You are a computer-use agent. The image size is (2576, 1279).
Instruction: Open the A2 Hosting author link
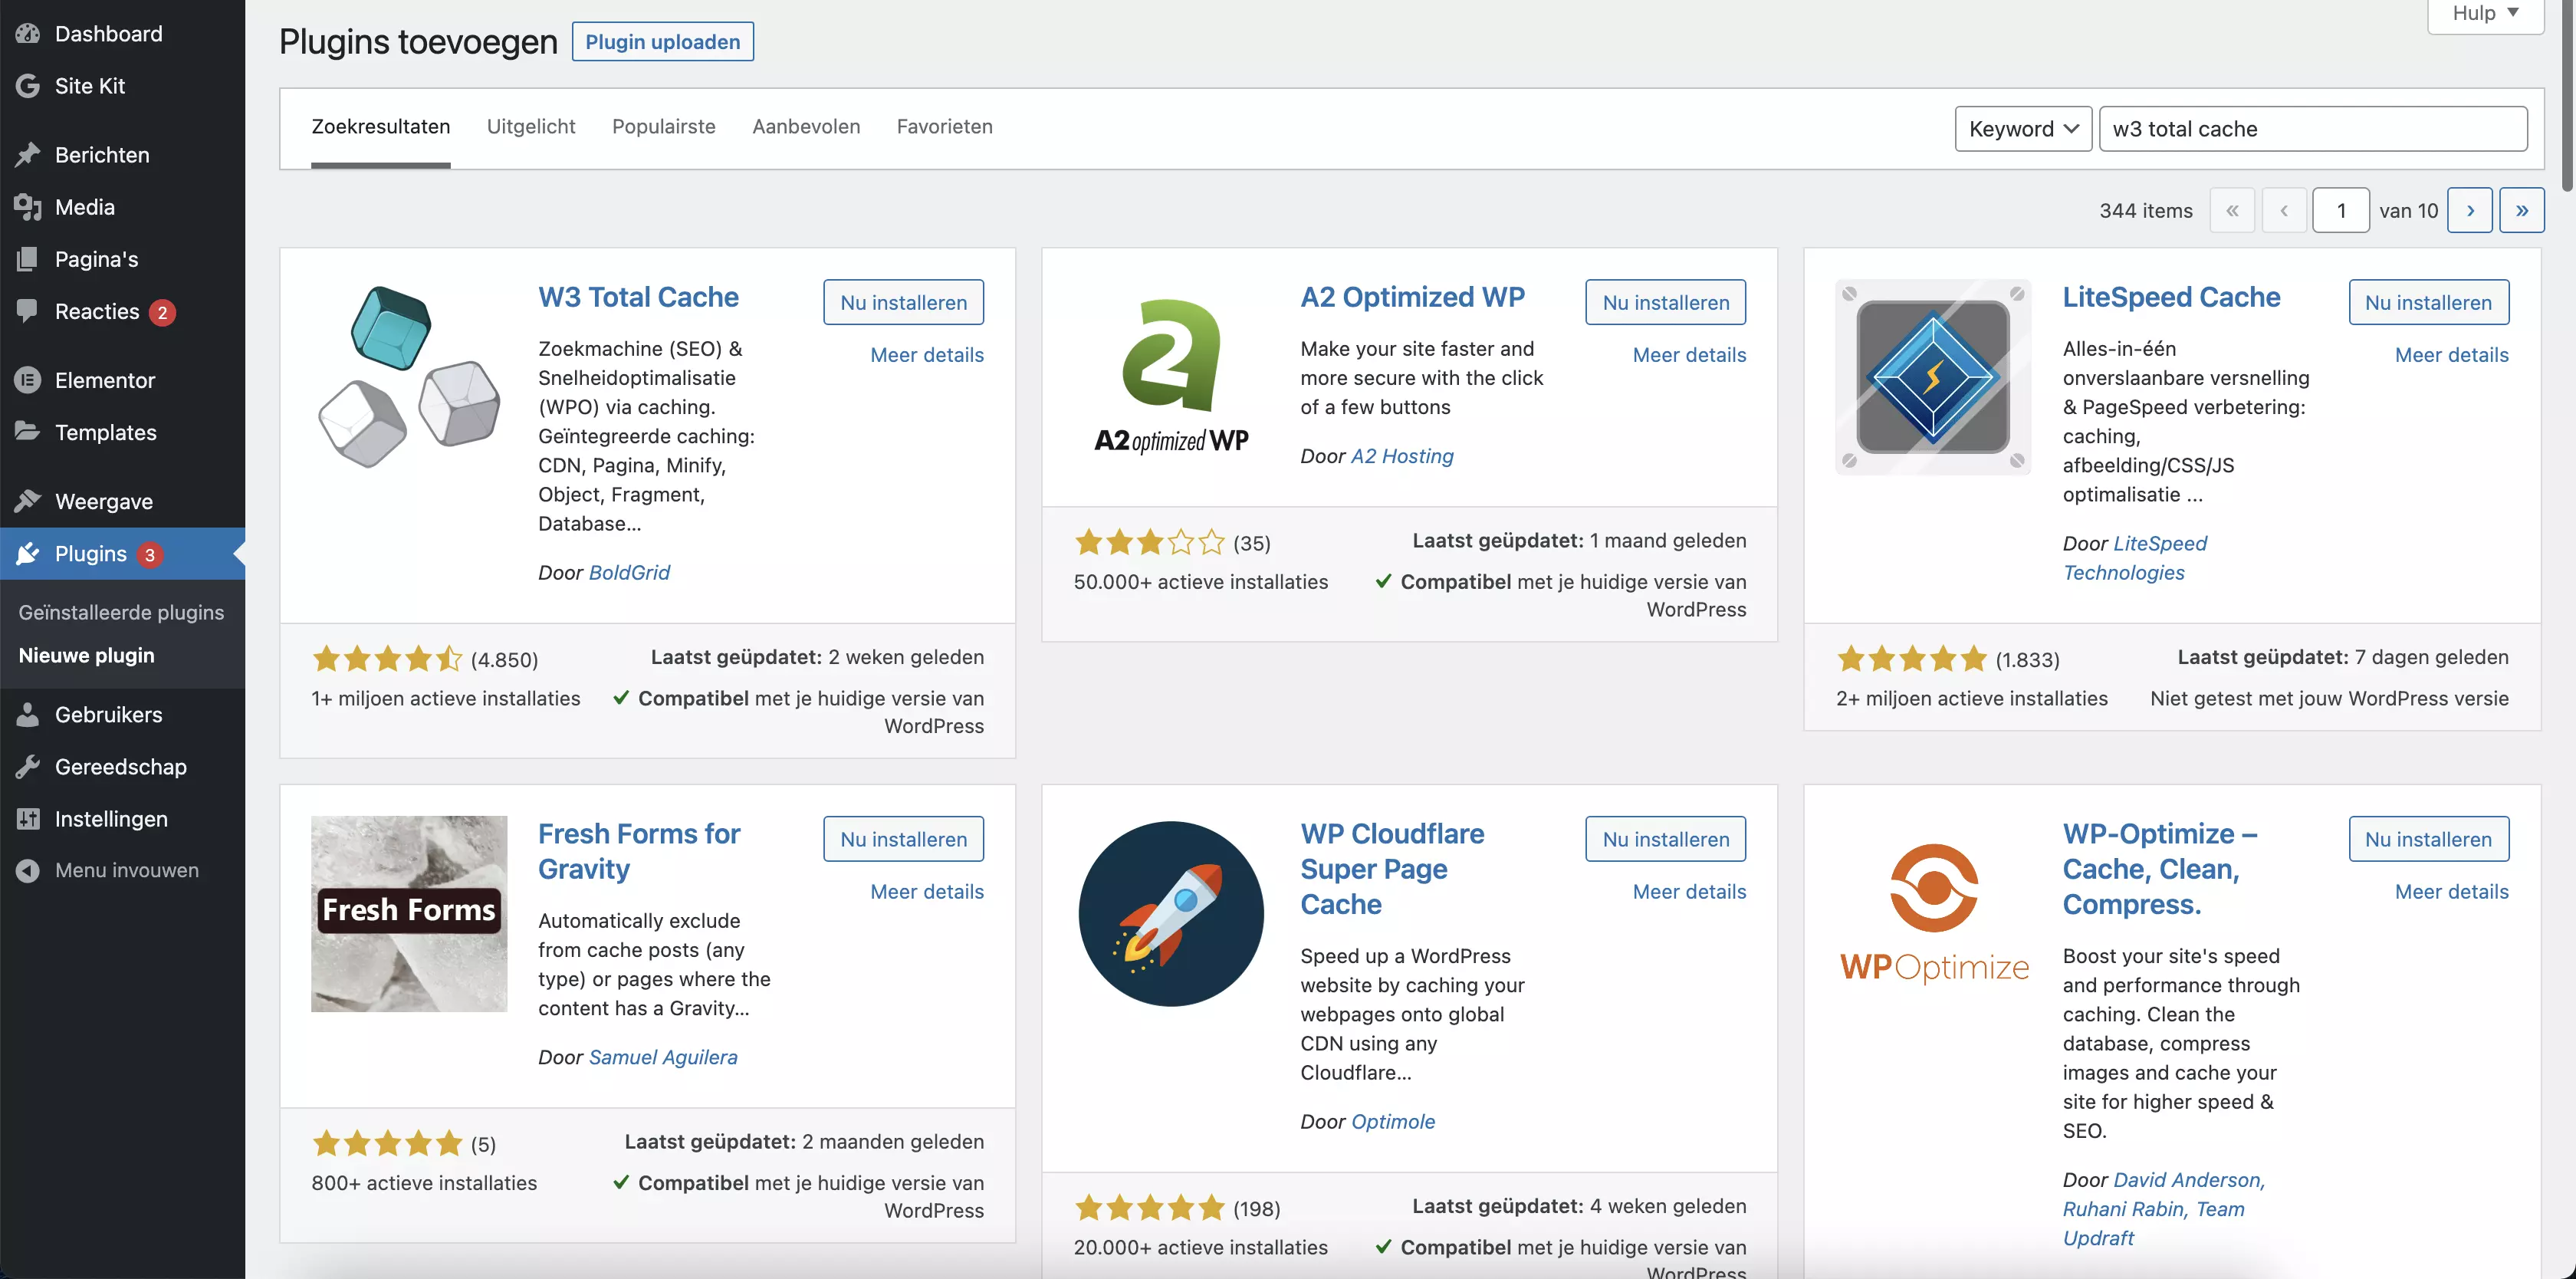point(1402,456)
